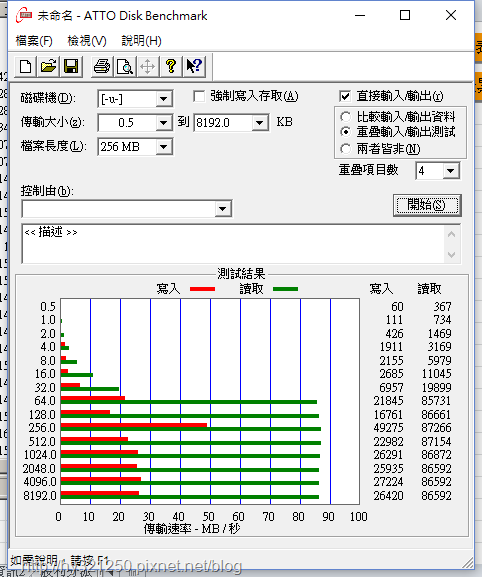482x577 pixels.
Task: Choose the 兩者皆非 radio option
Action: (x=345, y=149)
